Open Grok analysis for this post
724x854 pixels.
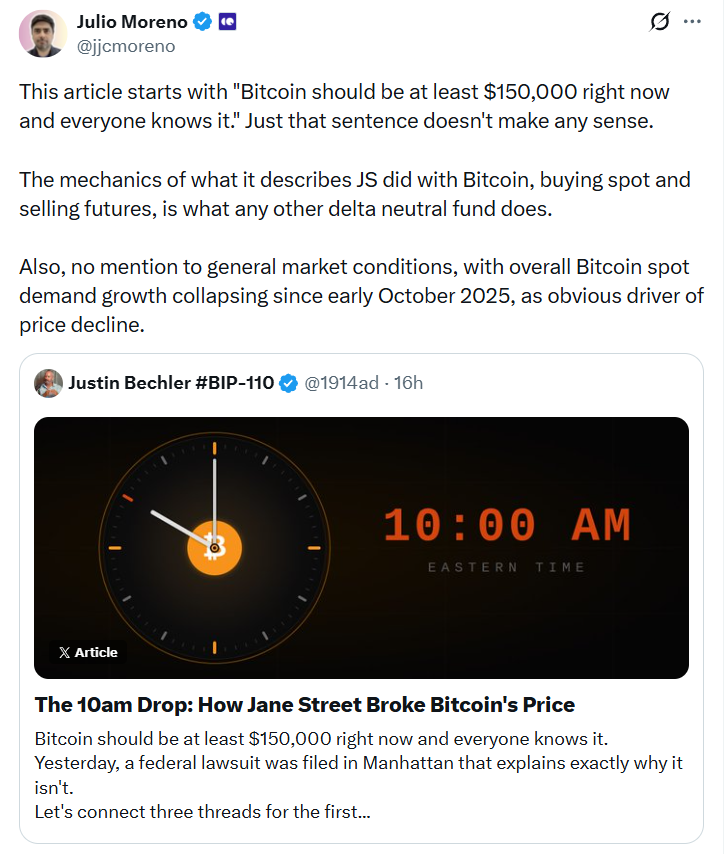[x=660, y=22]
